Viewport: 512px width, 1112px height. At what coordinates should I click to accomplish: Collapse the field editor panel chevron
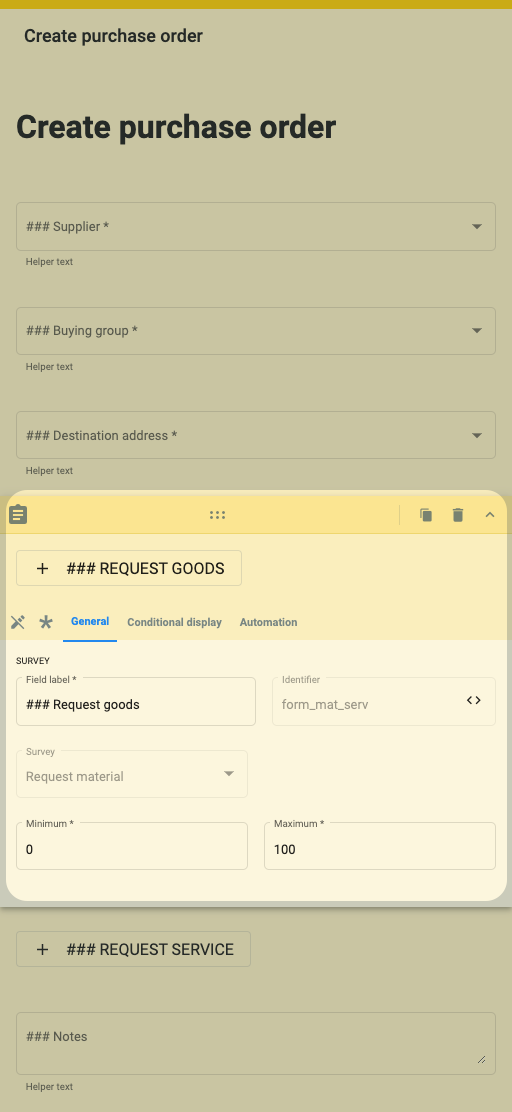tap(490, 515)
